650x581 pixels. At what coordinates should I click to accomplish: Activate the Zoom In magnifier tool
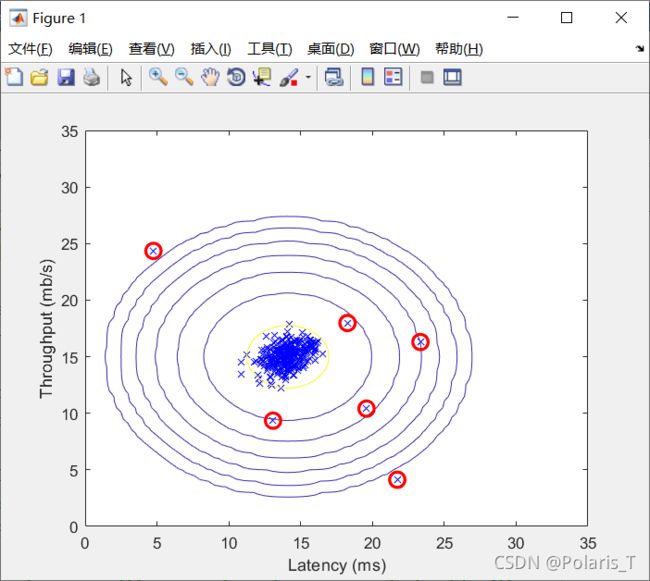click(x=158, y=77)
